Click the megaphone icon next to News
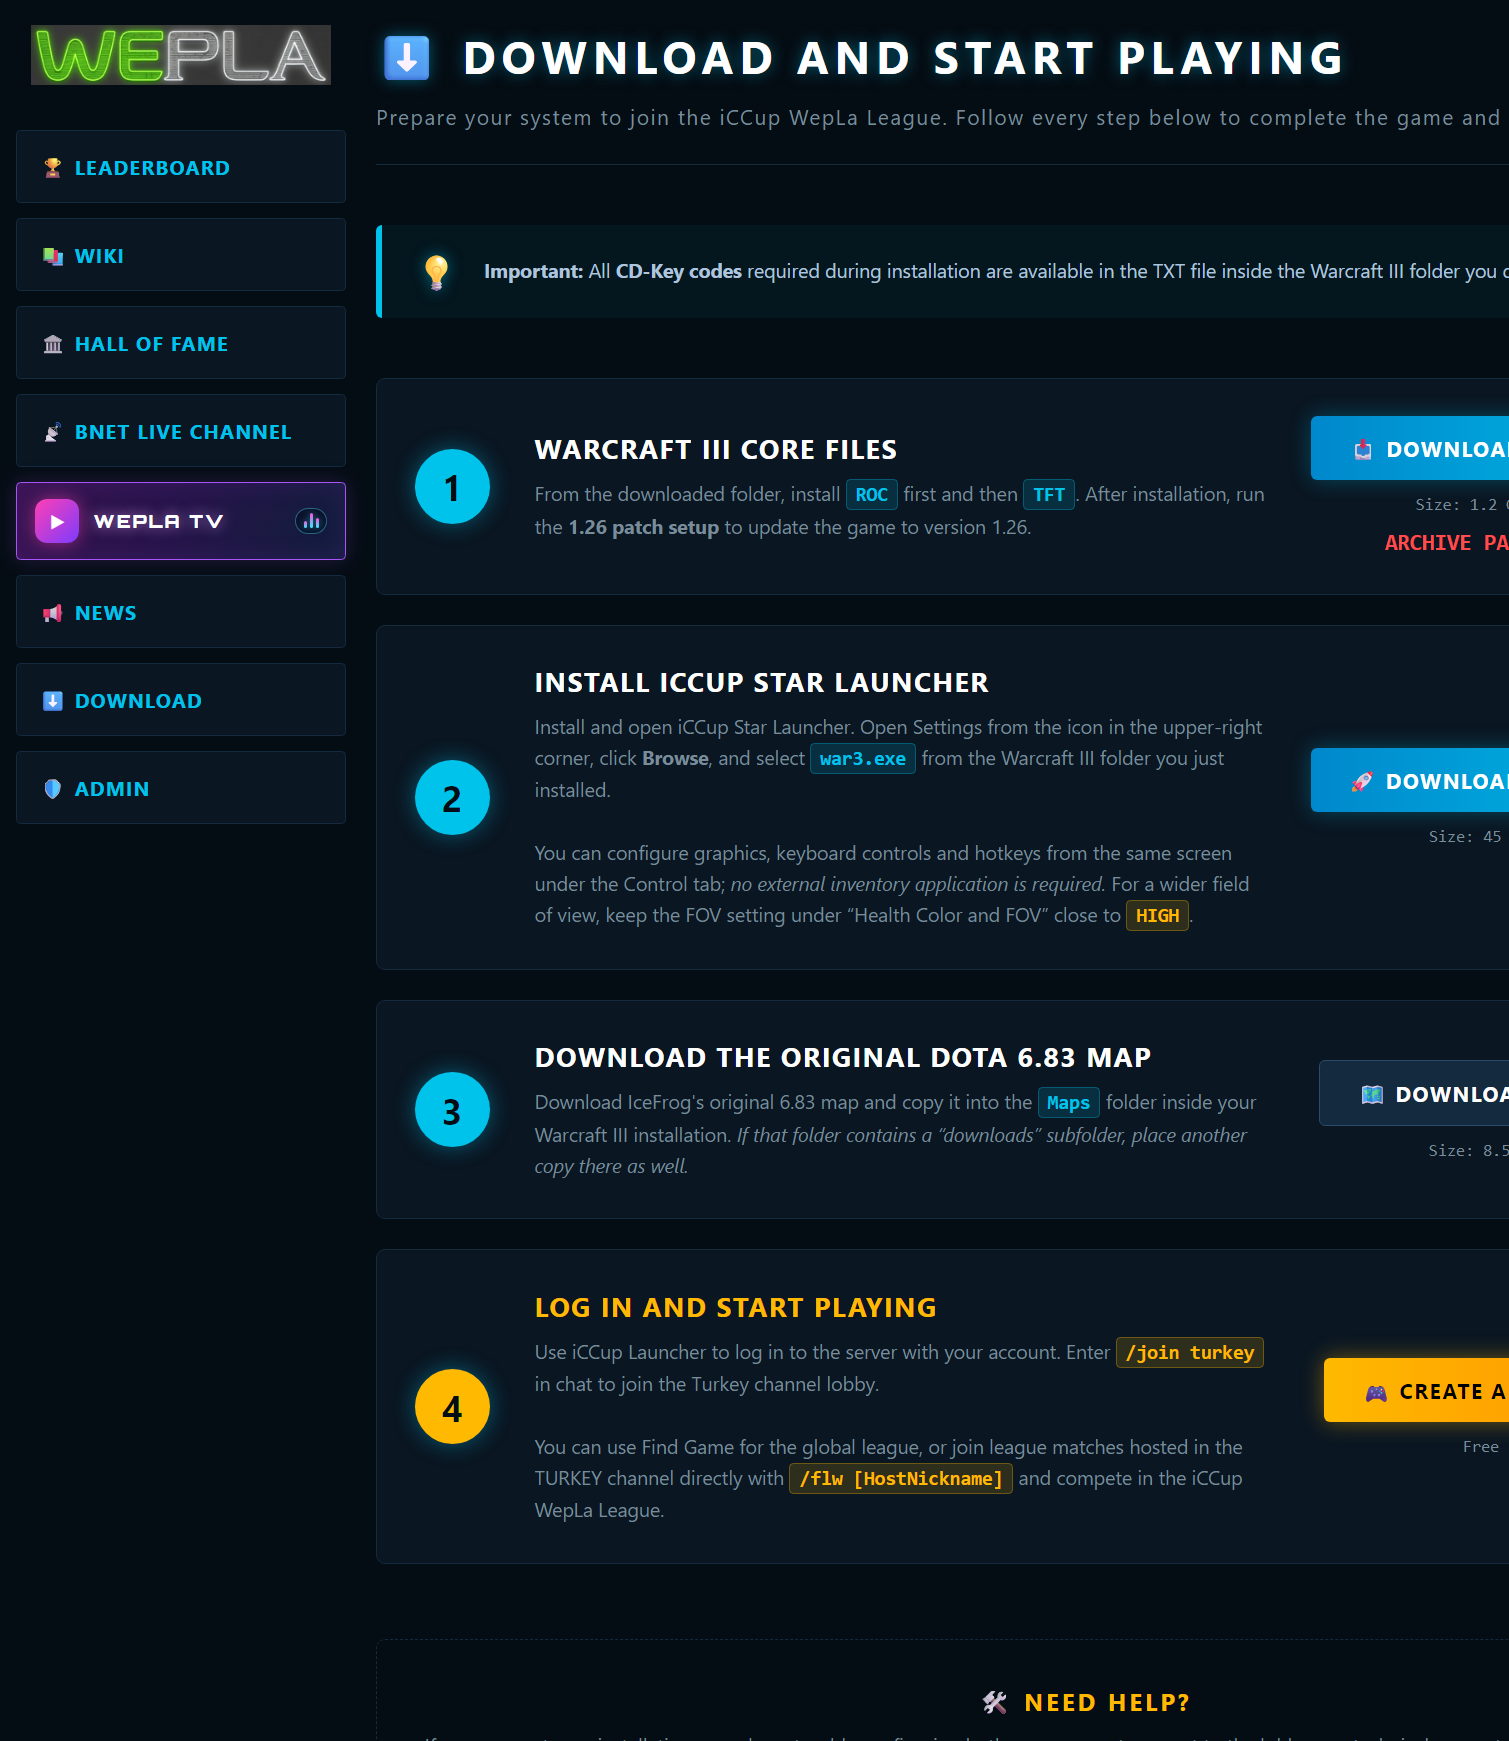Screen dimensions: 1509x1741 (53, 613)
